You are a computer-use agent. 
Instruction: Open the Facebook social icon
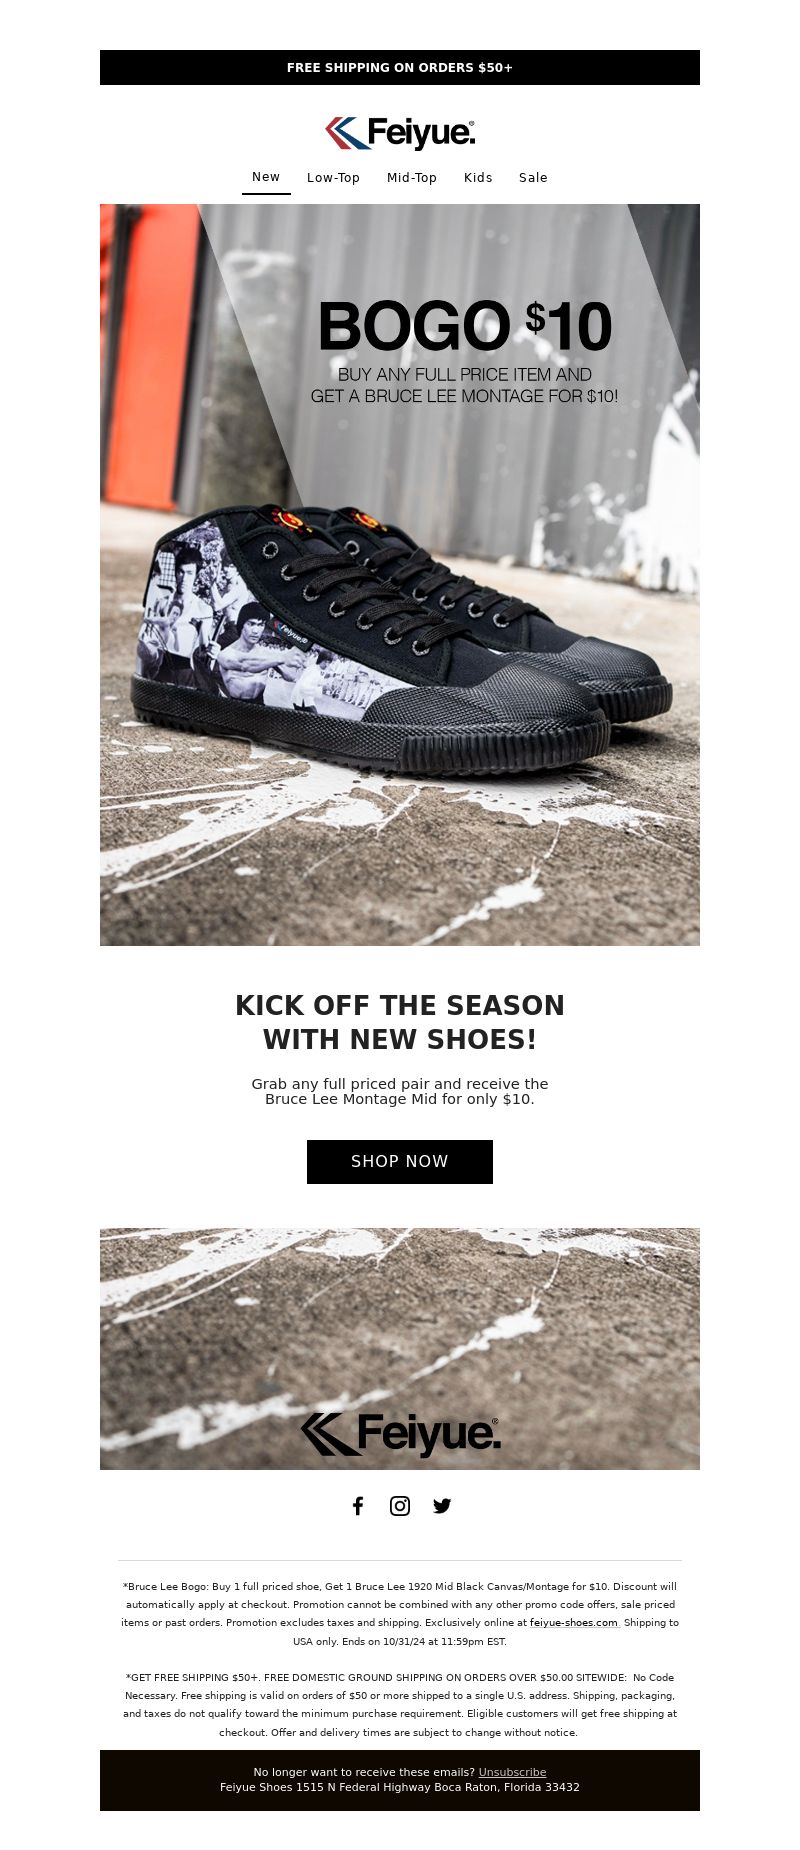(x=358, y=1506)
